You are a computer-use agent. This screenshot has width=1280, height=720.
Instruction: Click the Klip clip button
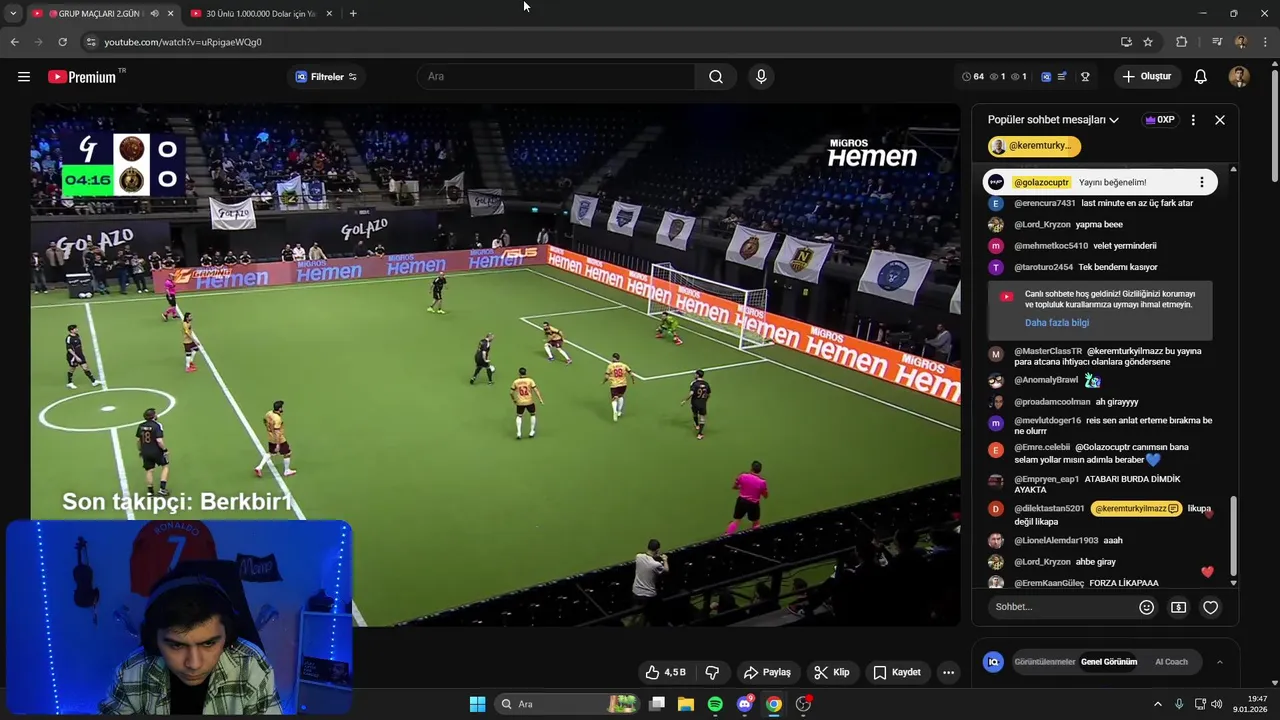pyautogui.click(x=831, y=672)
